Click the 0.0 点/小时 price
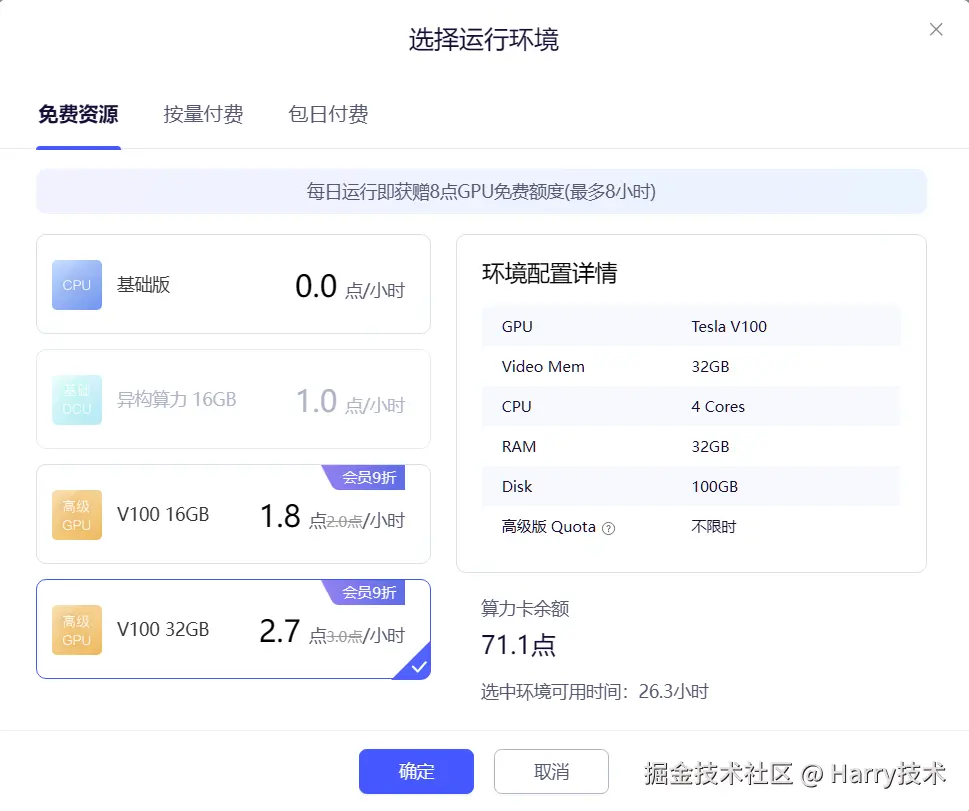The height and width of the screenshot is (811, 969). pyautogui.click(x=350, y=287)
